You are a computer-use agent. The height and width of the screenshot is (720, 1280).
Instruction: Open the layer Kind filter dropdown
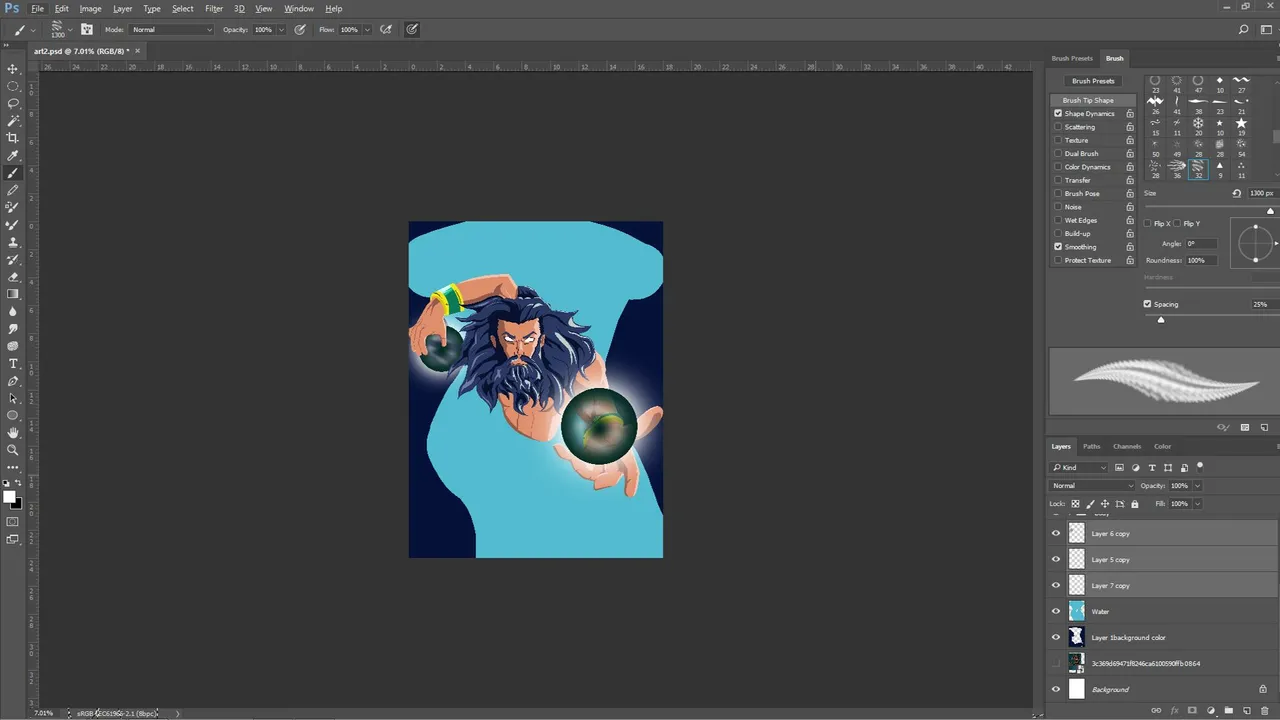[x=1079, y=468]
